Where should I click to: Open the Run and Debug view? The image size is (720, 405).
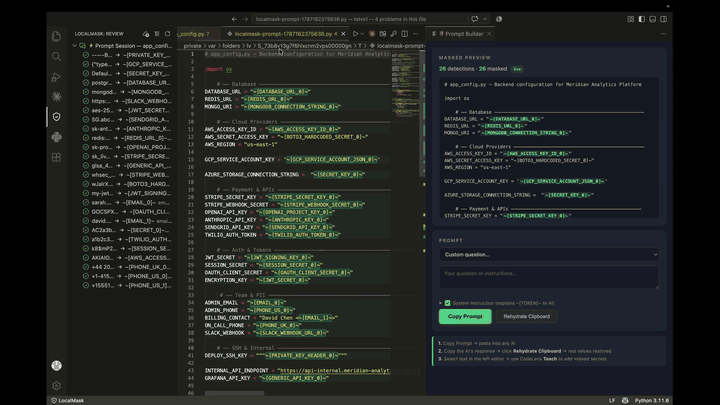tap(56, 77)
